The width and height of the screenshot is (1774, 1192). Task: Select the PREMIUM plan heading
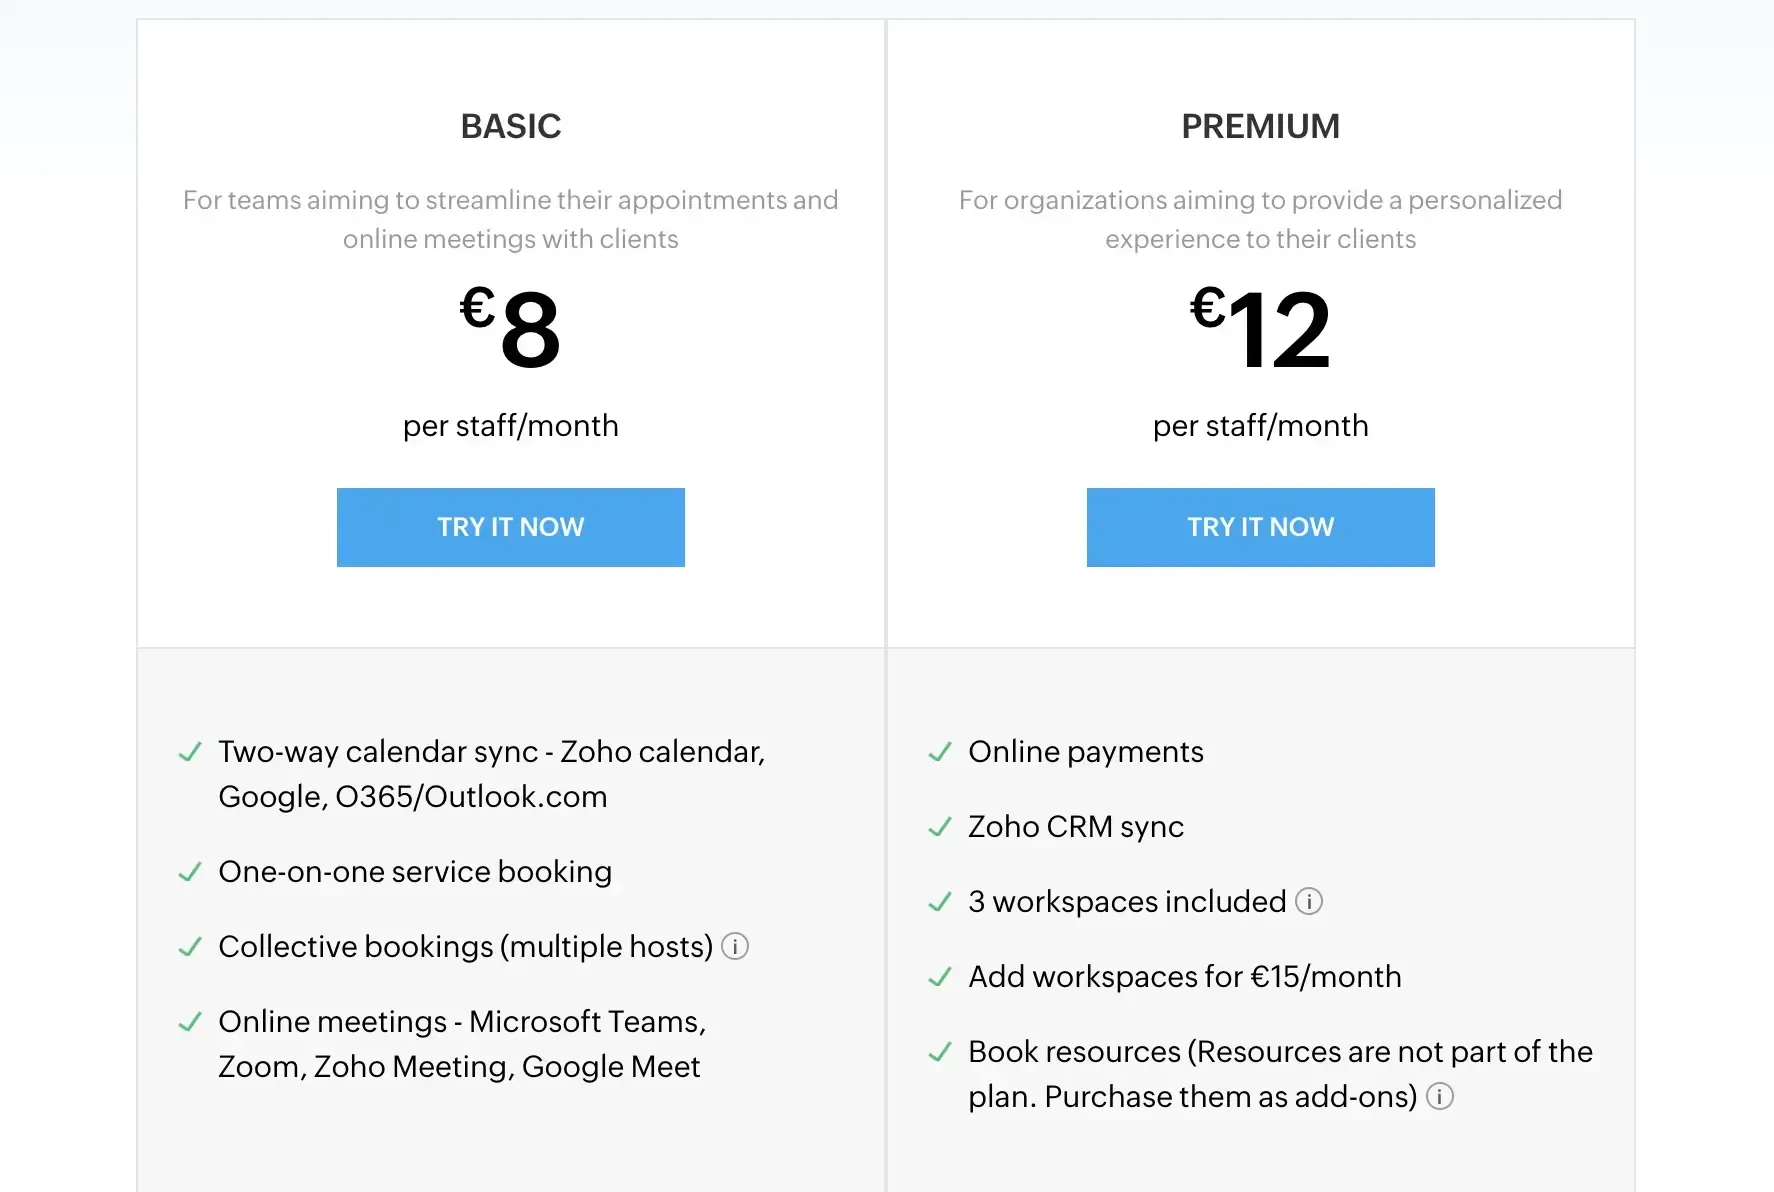(1260, 126)
